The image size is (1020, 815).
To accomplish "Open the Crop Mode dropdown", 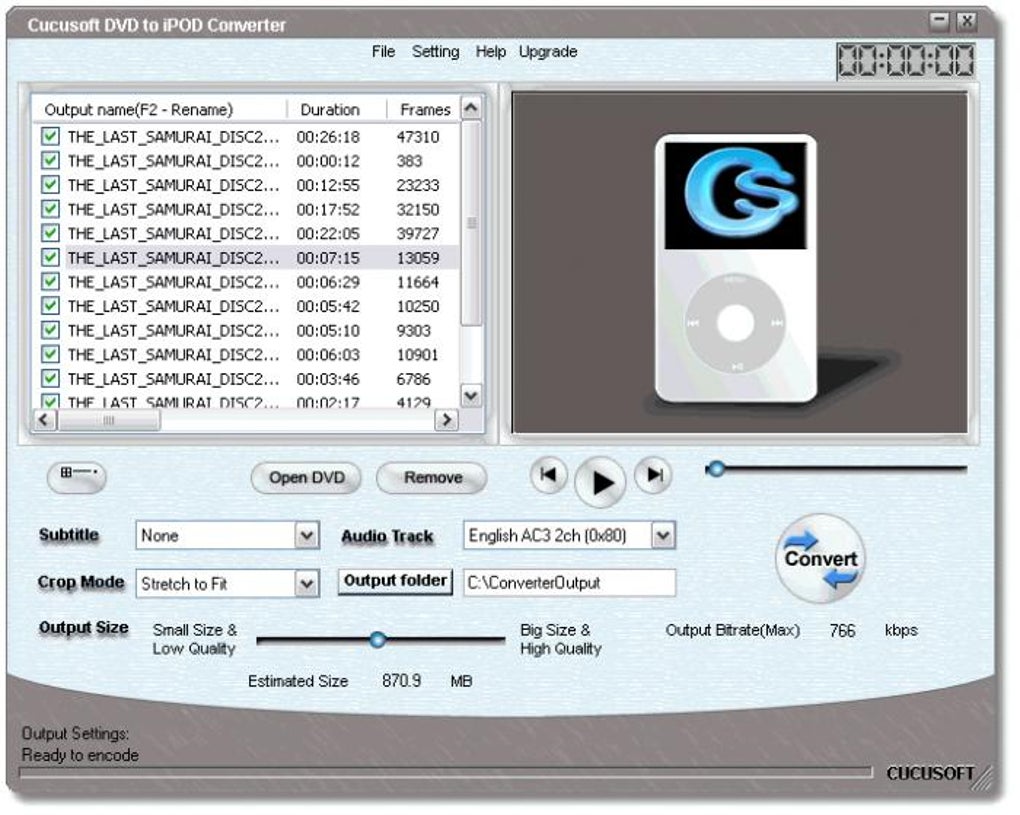I will point(306,583).
